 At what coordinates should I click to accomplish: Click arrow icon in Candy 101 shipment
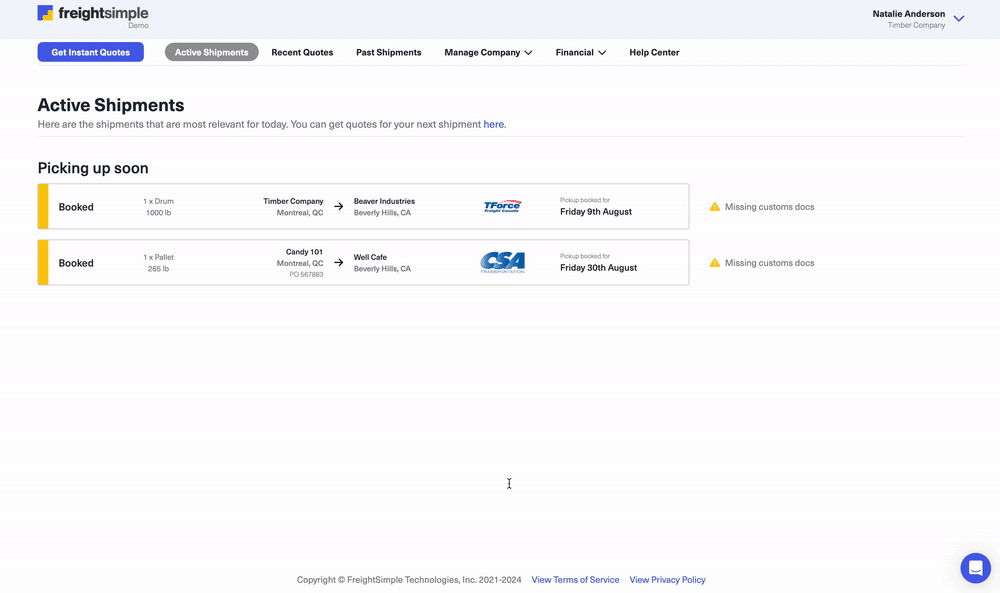(x=338, y=263)
